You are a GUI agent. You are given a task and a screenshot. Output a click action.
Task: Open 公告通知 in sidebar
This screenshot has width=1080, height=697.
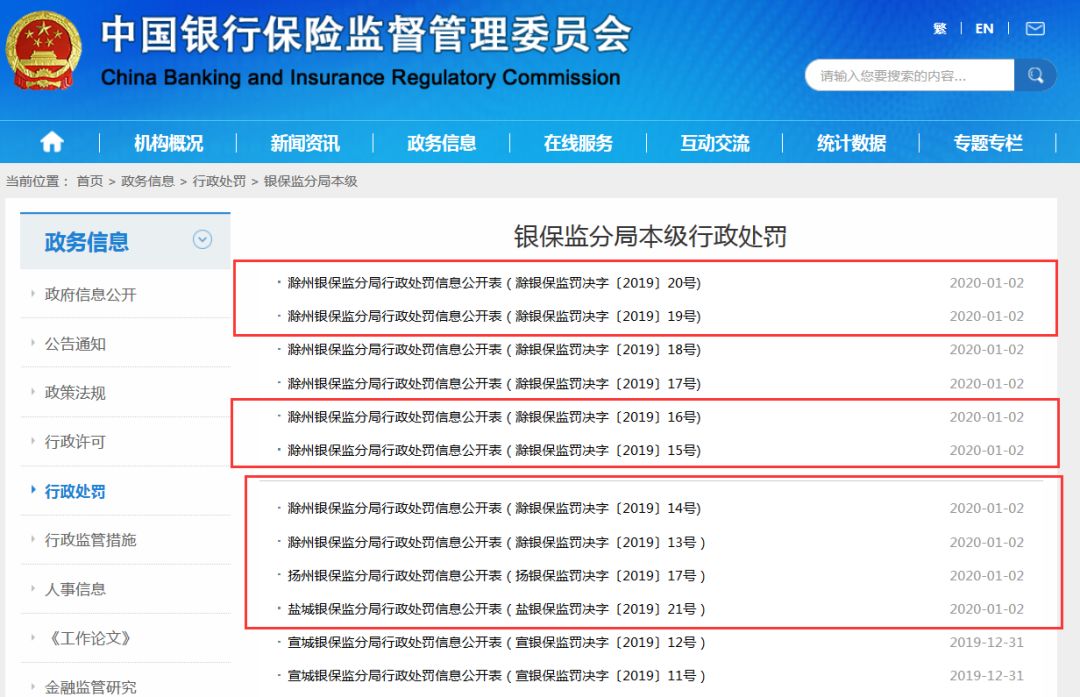pos(75,344)
